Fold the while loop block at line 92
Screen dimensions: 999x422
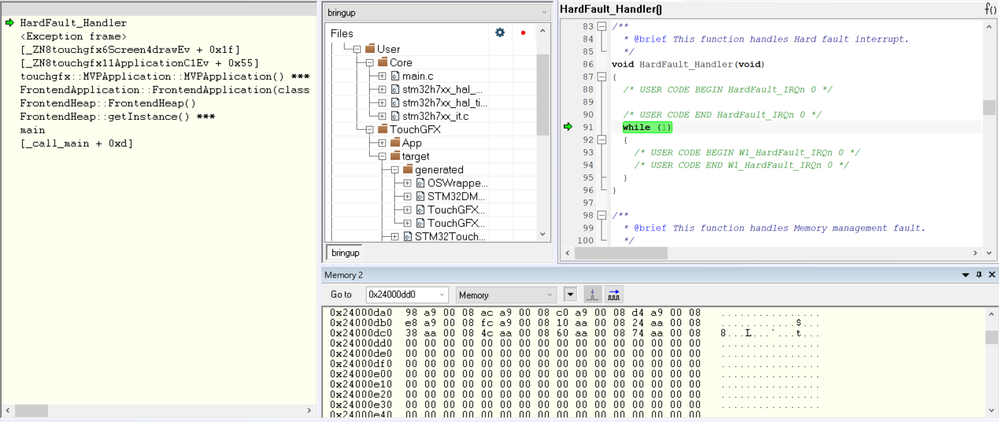coord(601,140)
